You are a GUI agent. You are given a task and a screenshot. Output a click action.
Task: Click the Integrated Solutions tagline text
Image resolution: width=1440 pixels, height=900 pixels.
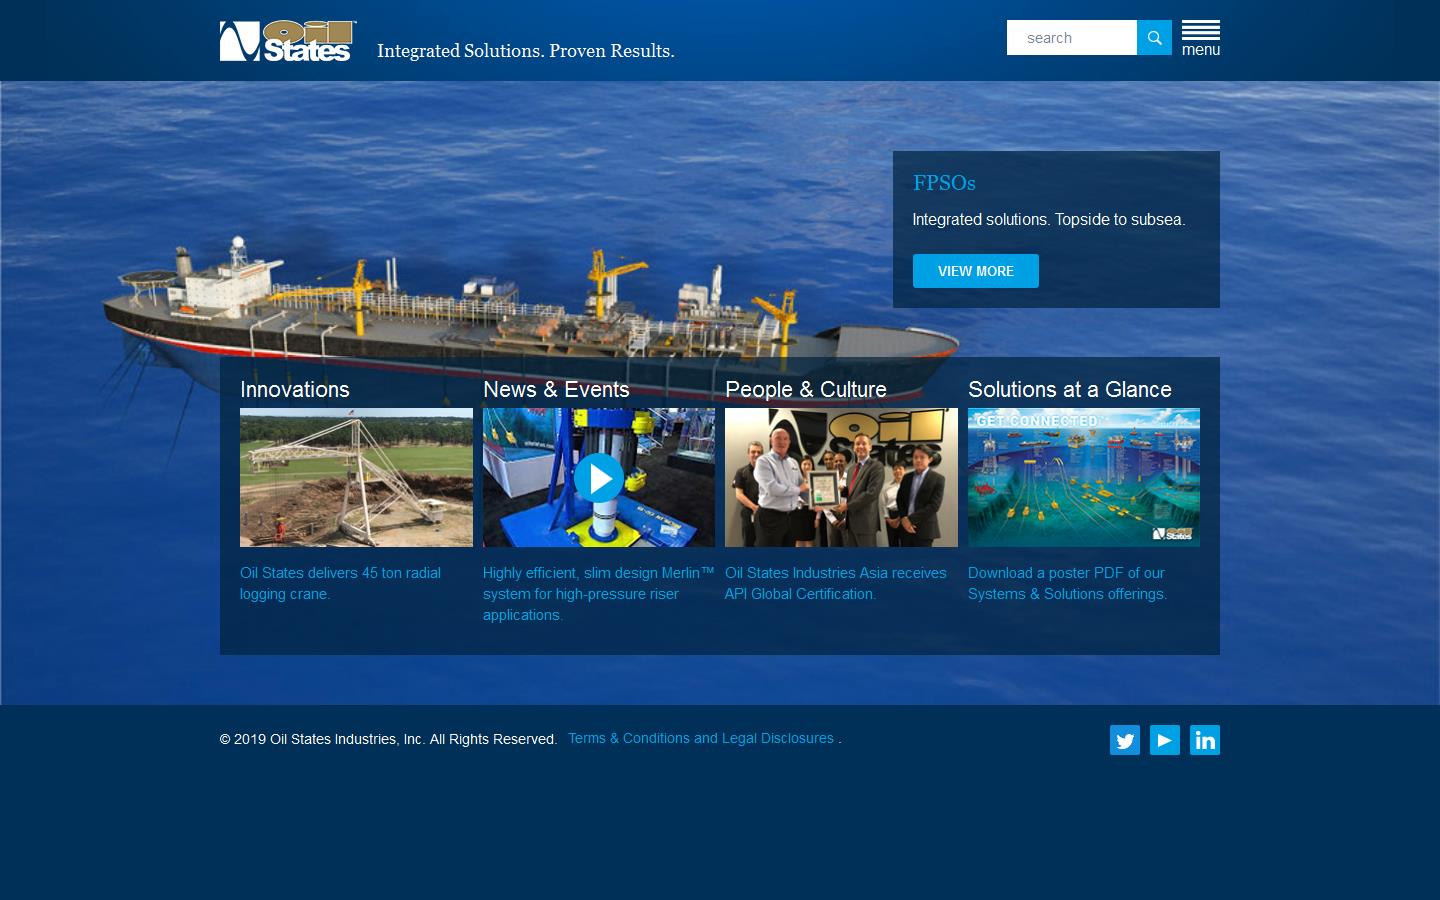pos(526,51)
